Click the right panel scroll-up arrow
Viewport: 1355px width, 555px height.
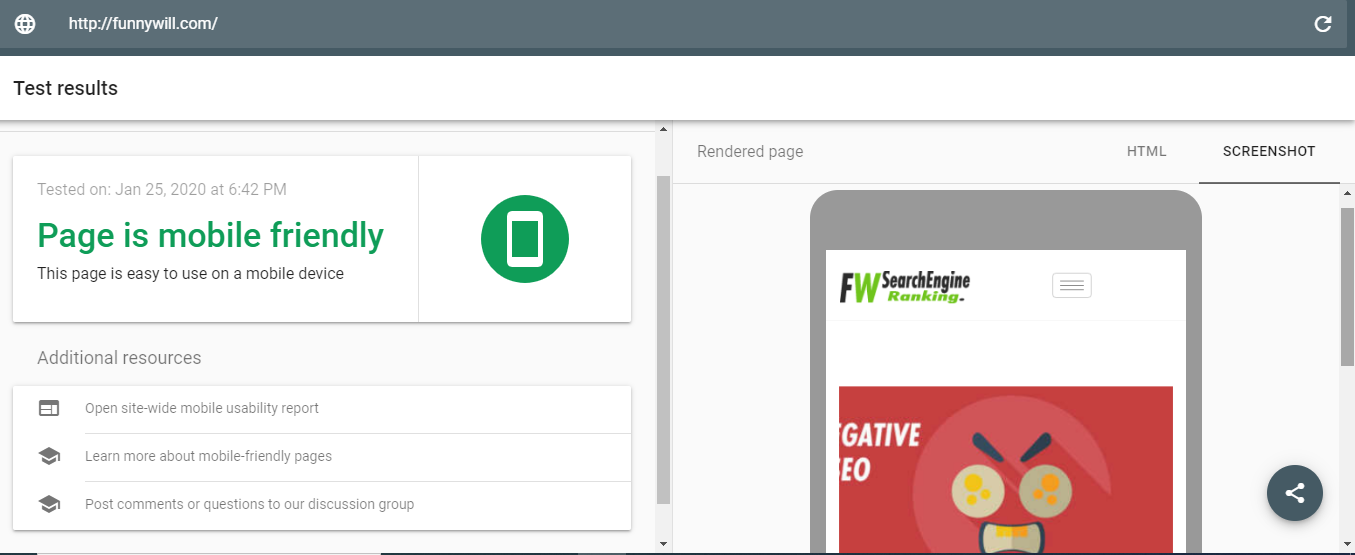point(1347,192)
